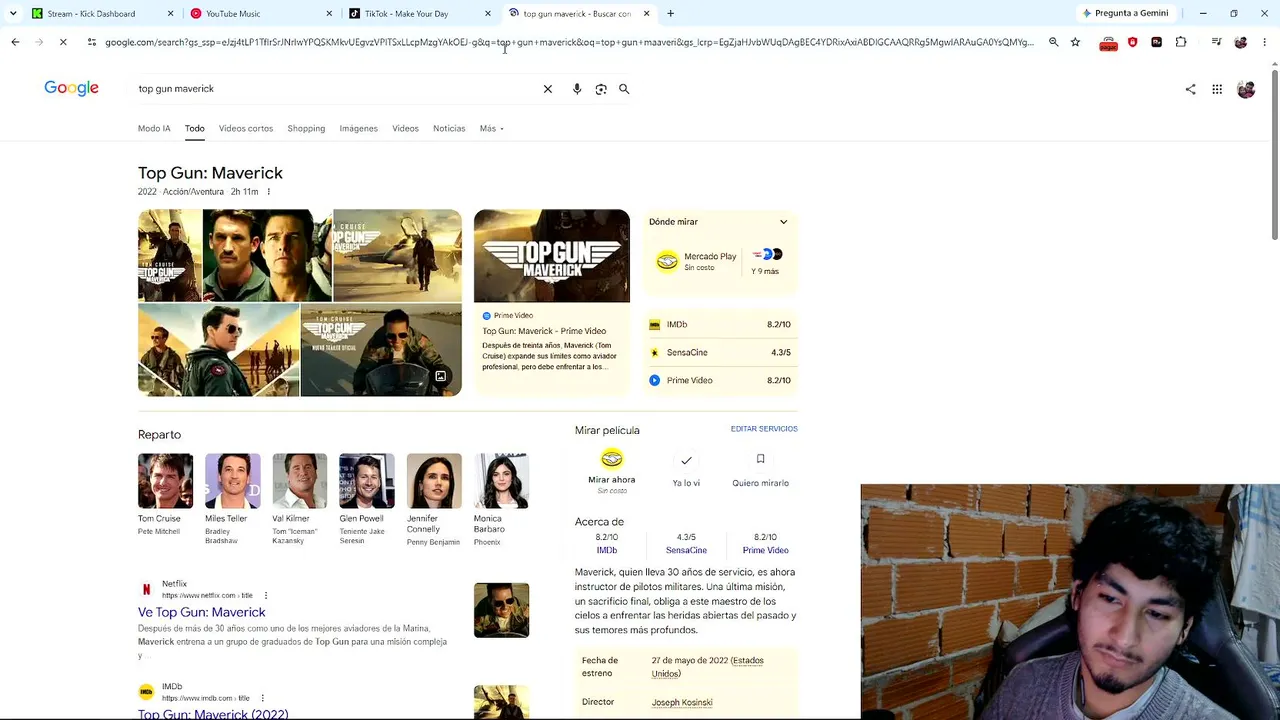Image resolution: width=1280 pixels, height=720 pixels.
Task: Open the browser zoom indicator icon
Action: point(1053,42)
